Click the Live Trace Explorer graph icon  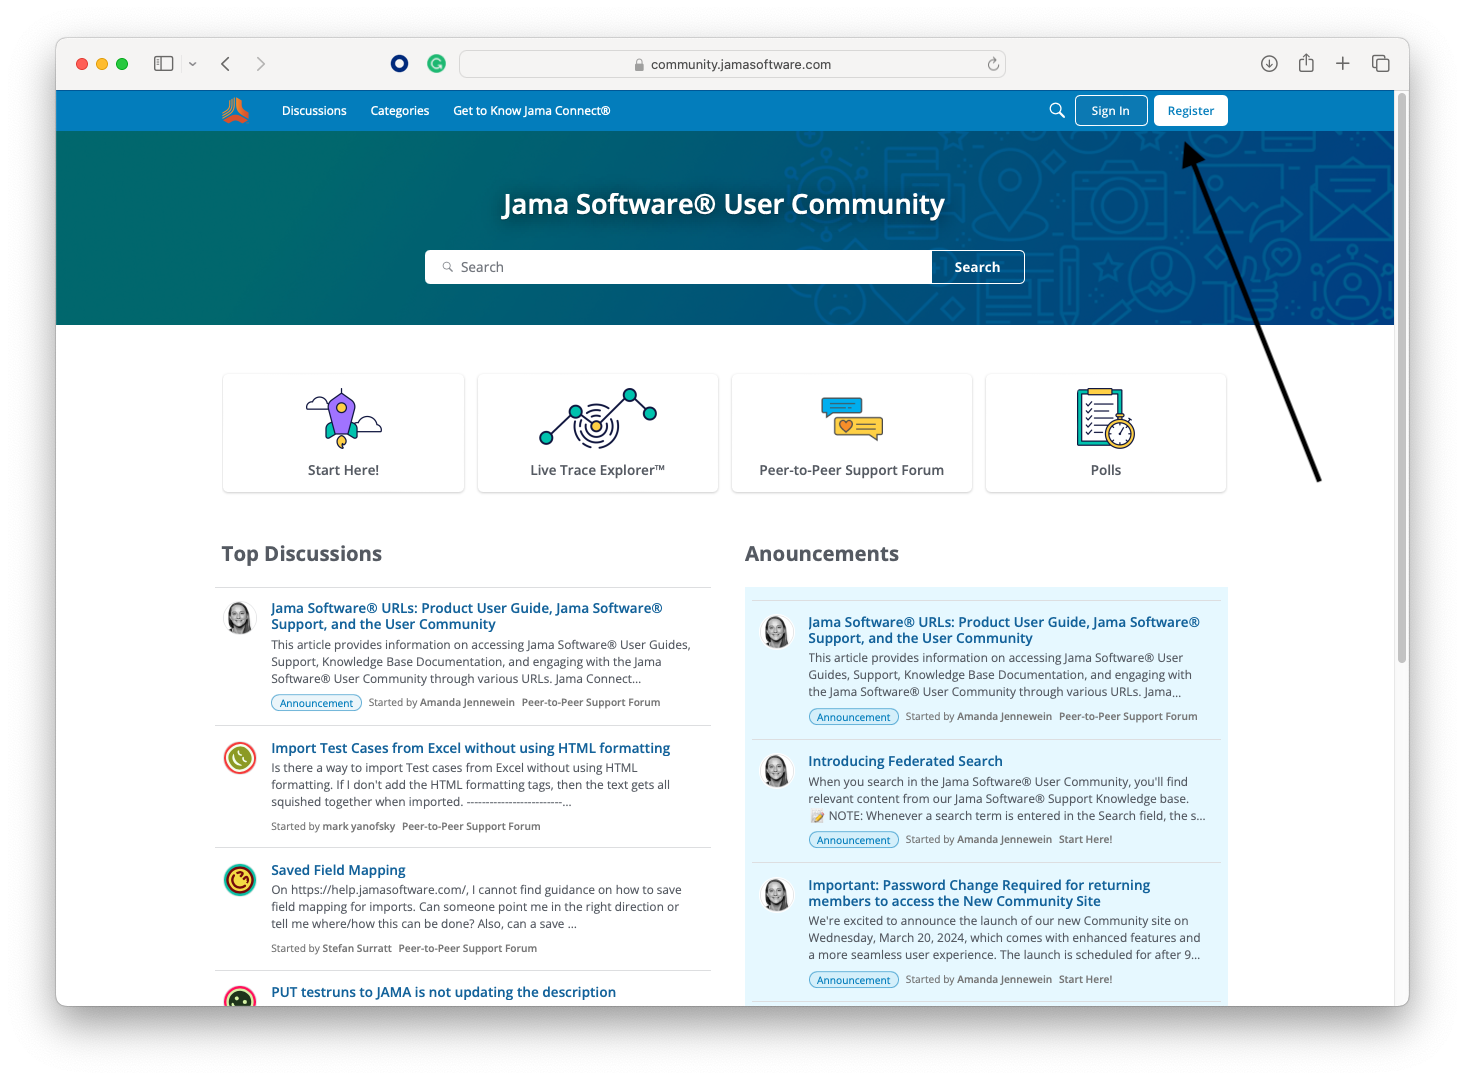click(598, 418)
